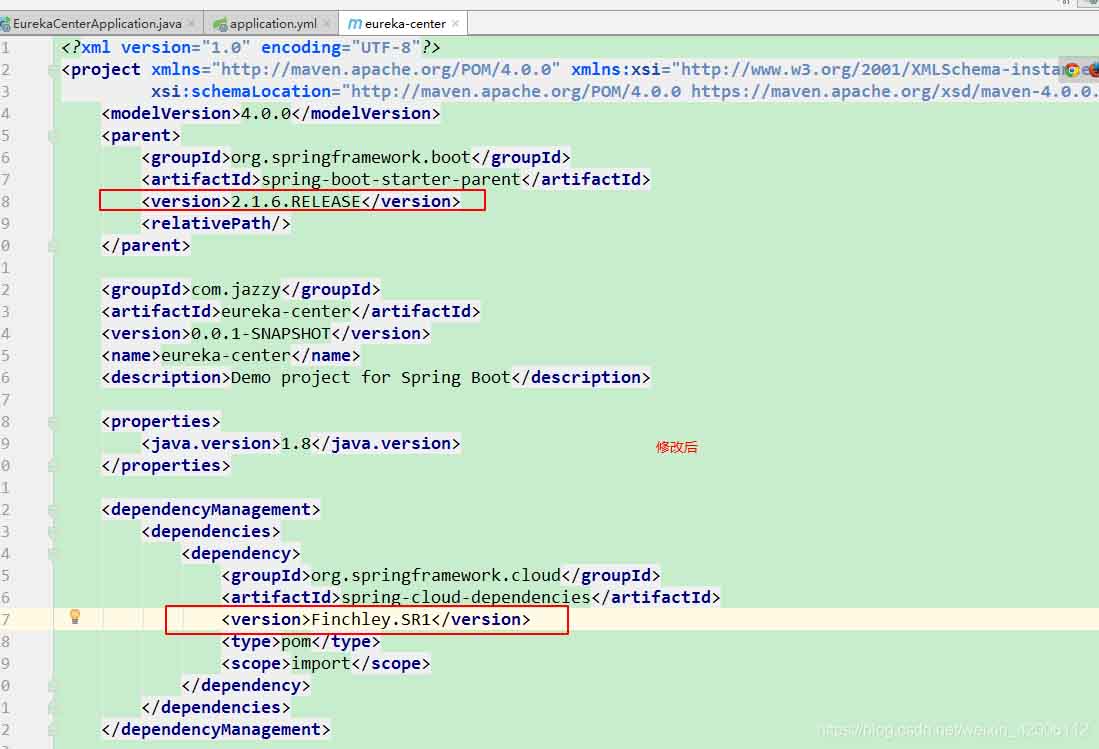Click the type pom line
This screenshot has width=1099, height=749.
pos(301,642)
